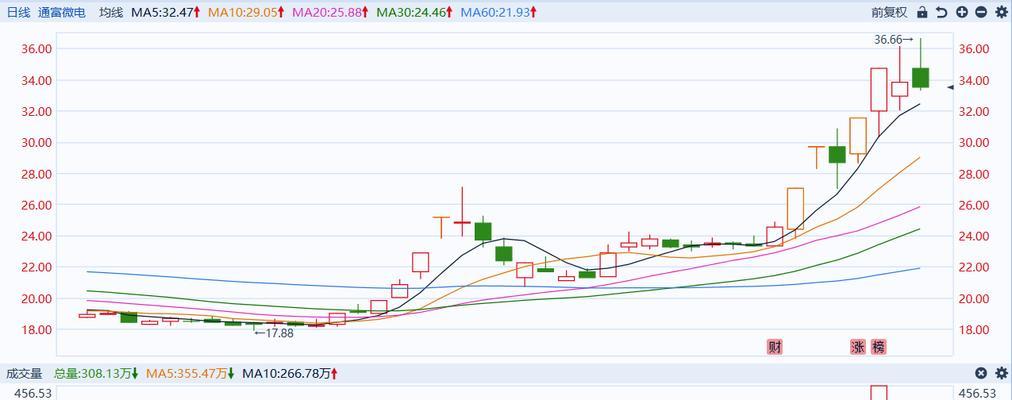Open chart settings gear in top bar
This screenshot has width=1012, height=400.
[1001, 12]
